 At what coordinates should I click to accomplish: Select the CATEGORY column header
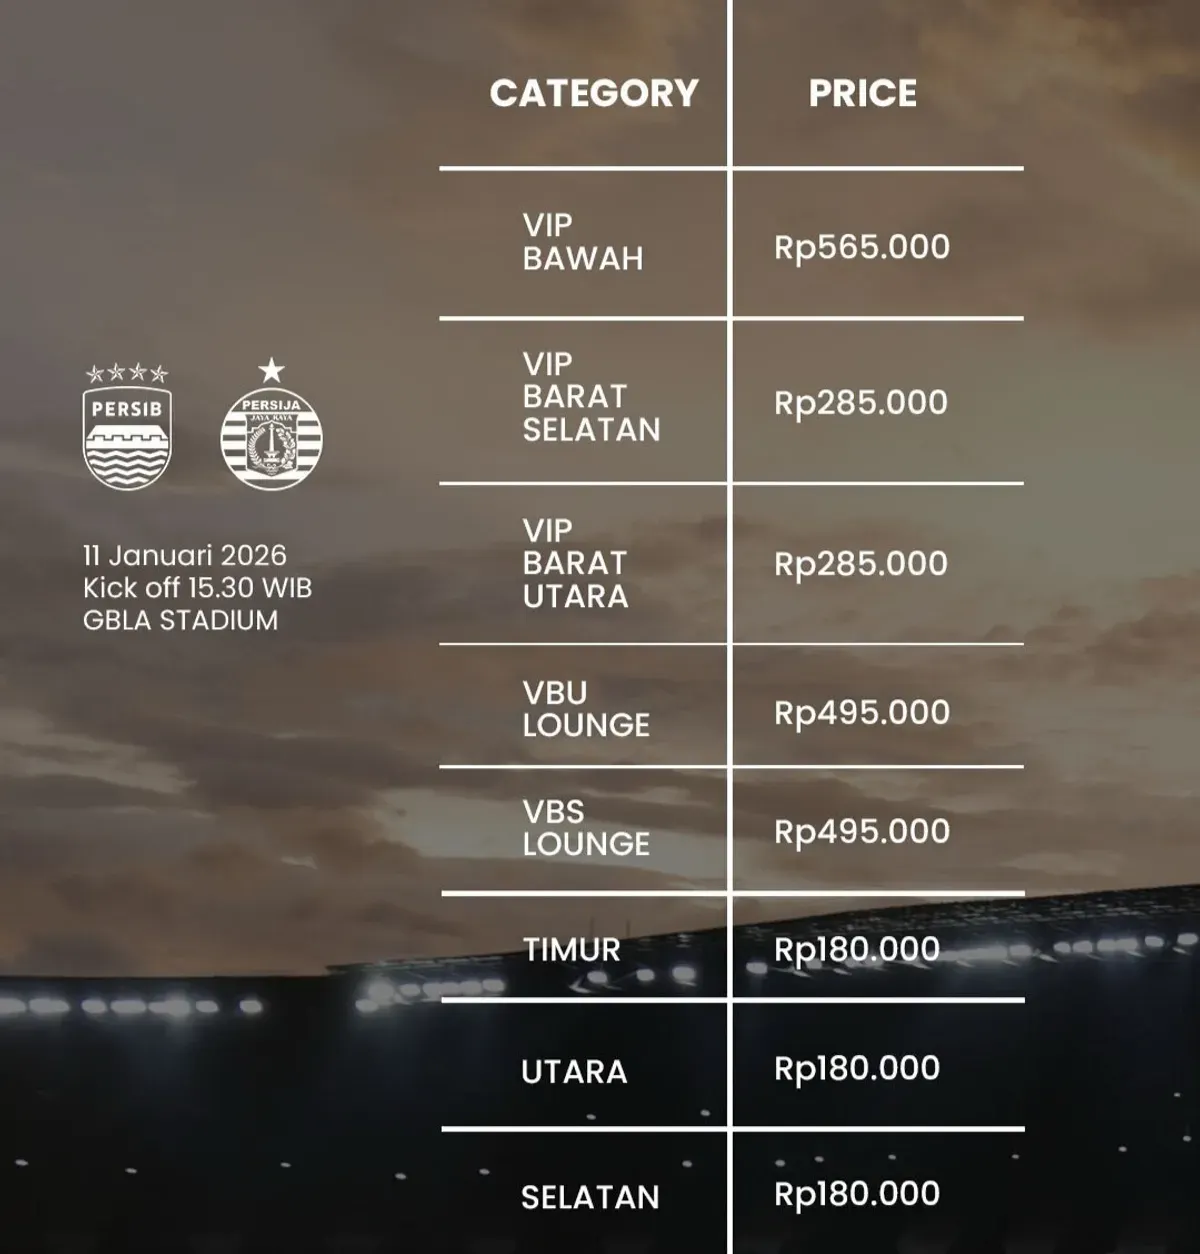pyautogui.click(x=594, y=93)
